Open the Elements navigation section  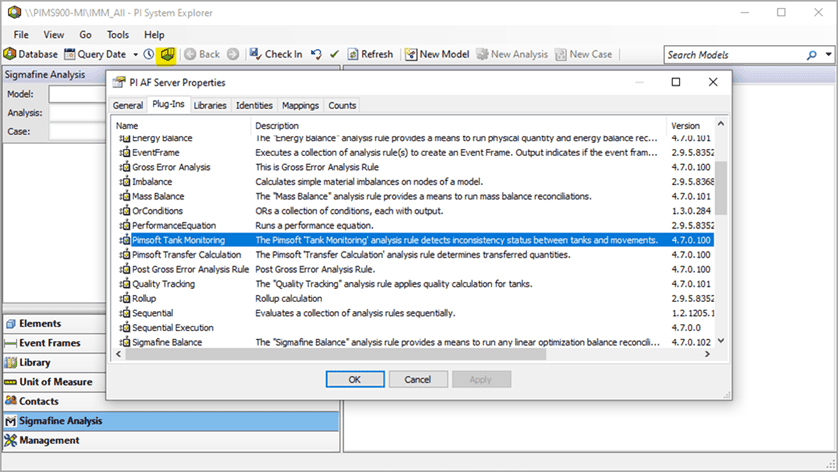pos(55,323)
